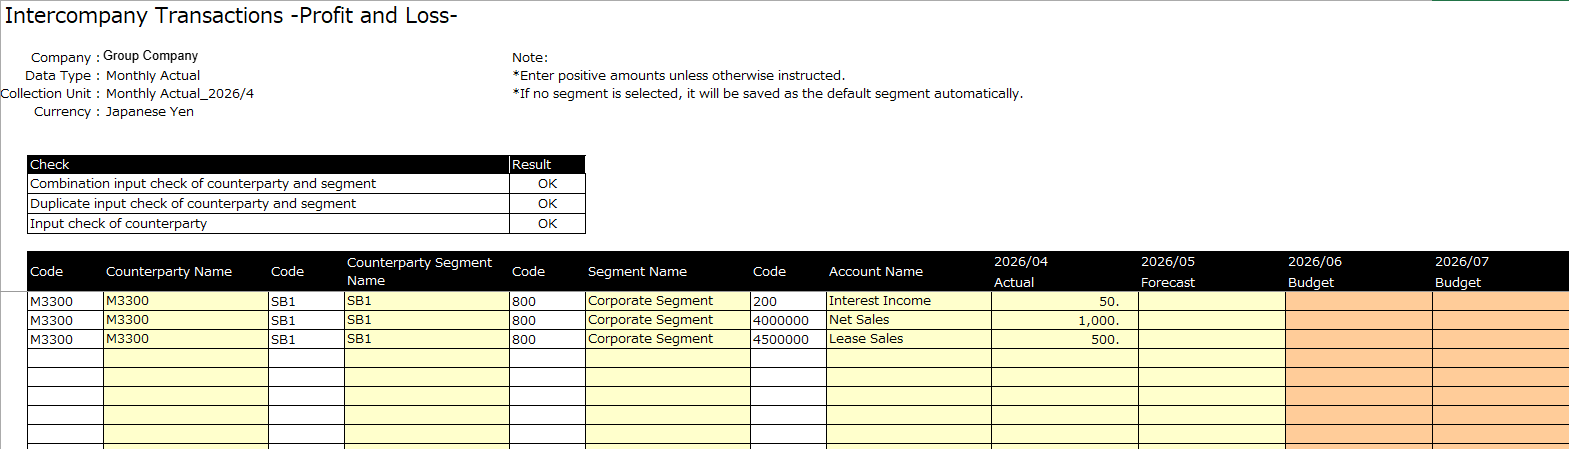Click the 2026/04 actual amount 50 cell
The width and height of the screenshot is (1569, 449).
pos(1065,301)
